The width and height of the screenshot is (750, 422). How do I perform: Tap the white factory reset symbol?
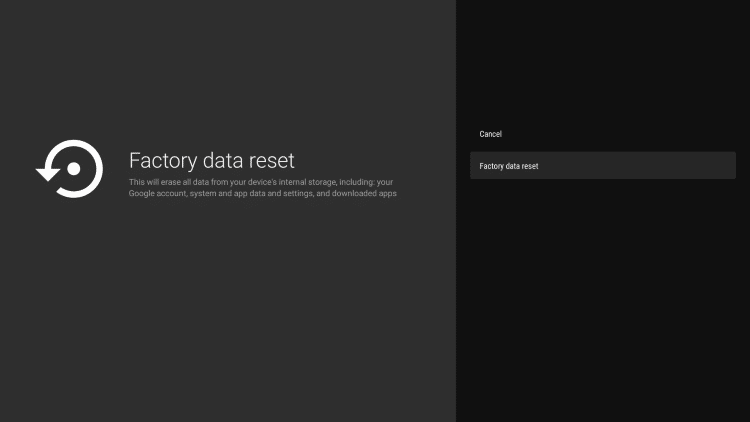pos(70,169)
